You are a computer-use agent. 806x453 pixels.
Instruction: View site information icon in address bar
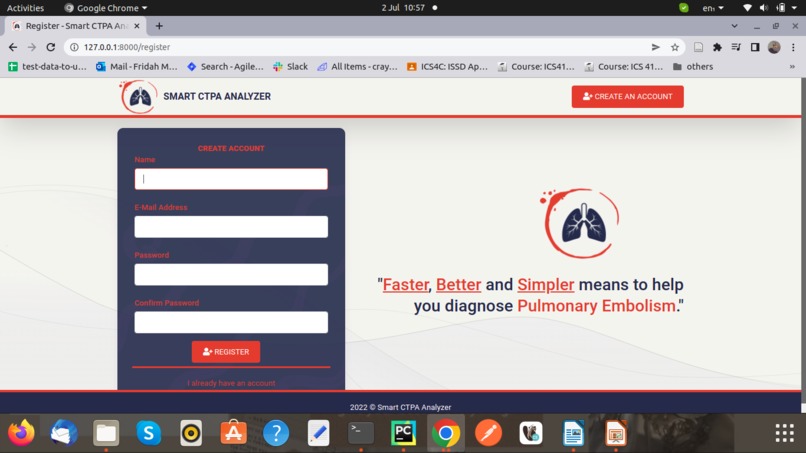74,47
